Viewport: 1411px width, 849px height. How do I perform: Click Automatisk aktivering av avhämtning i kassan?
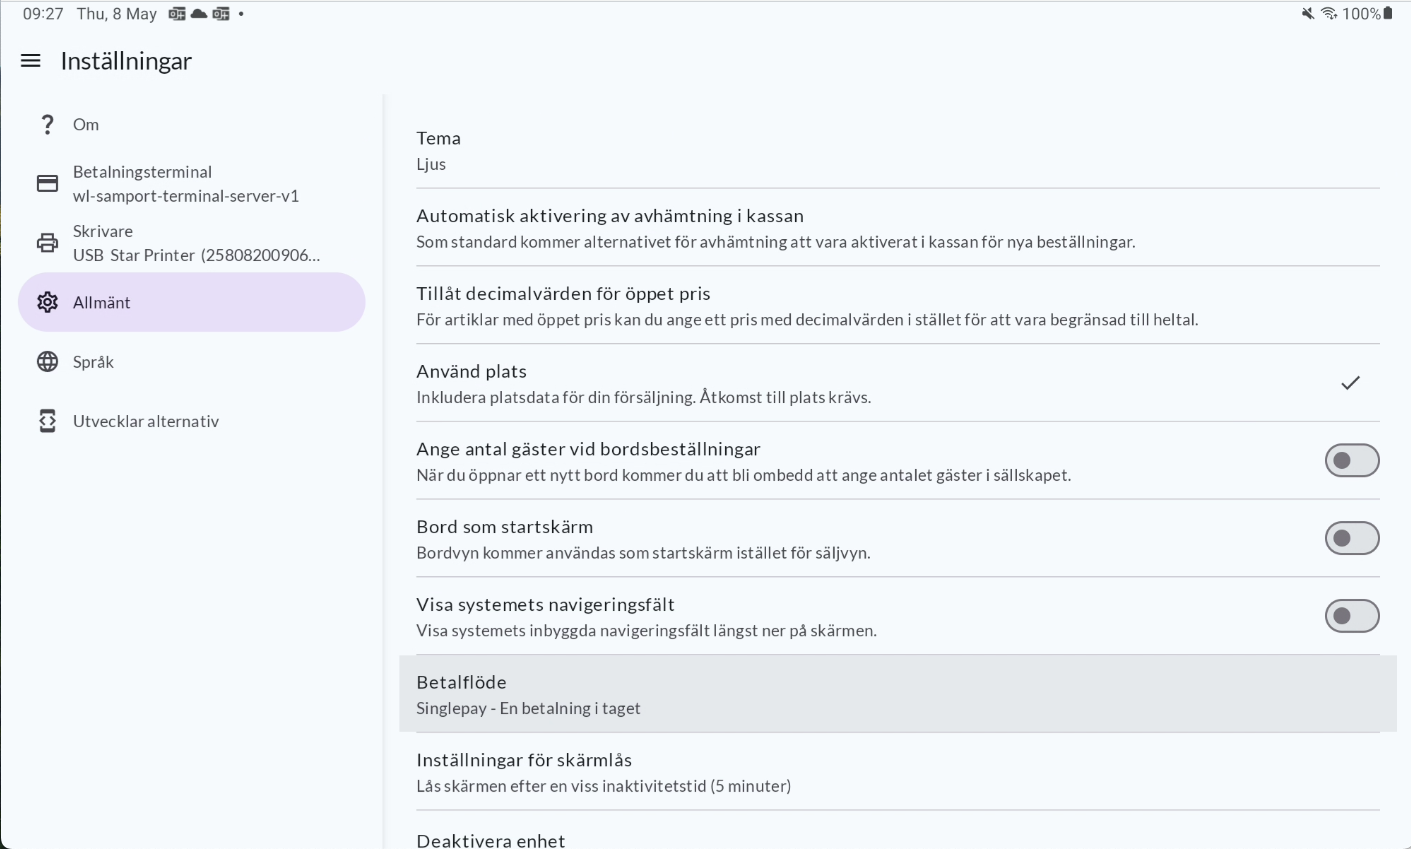[x=898, y=228]
